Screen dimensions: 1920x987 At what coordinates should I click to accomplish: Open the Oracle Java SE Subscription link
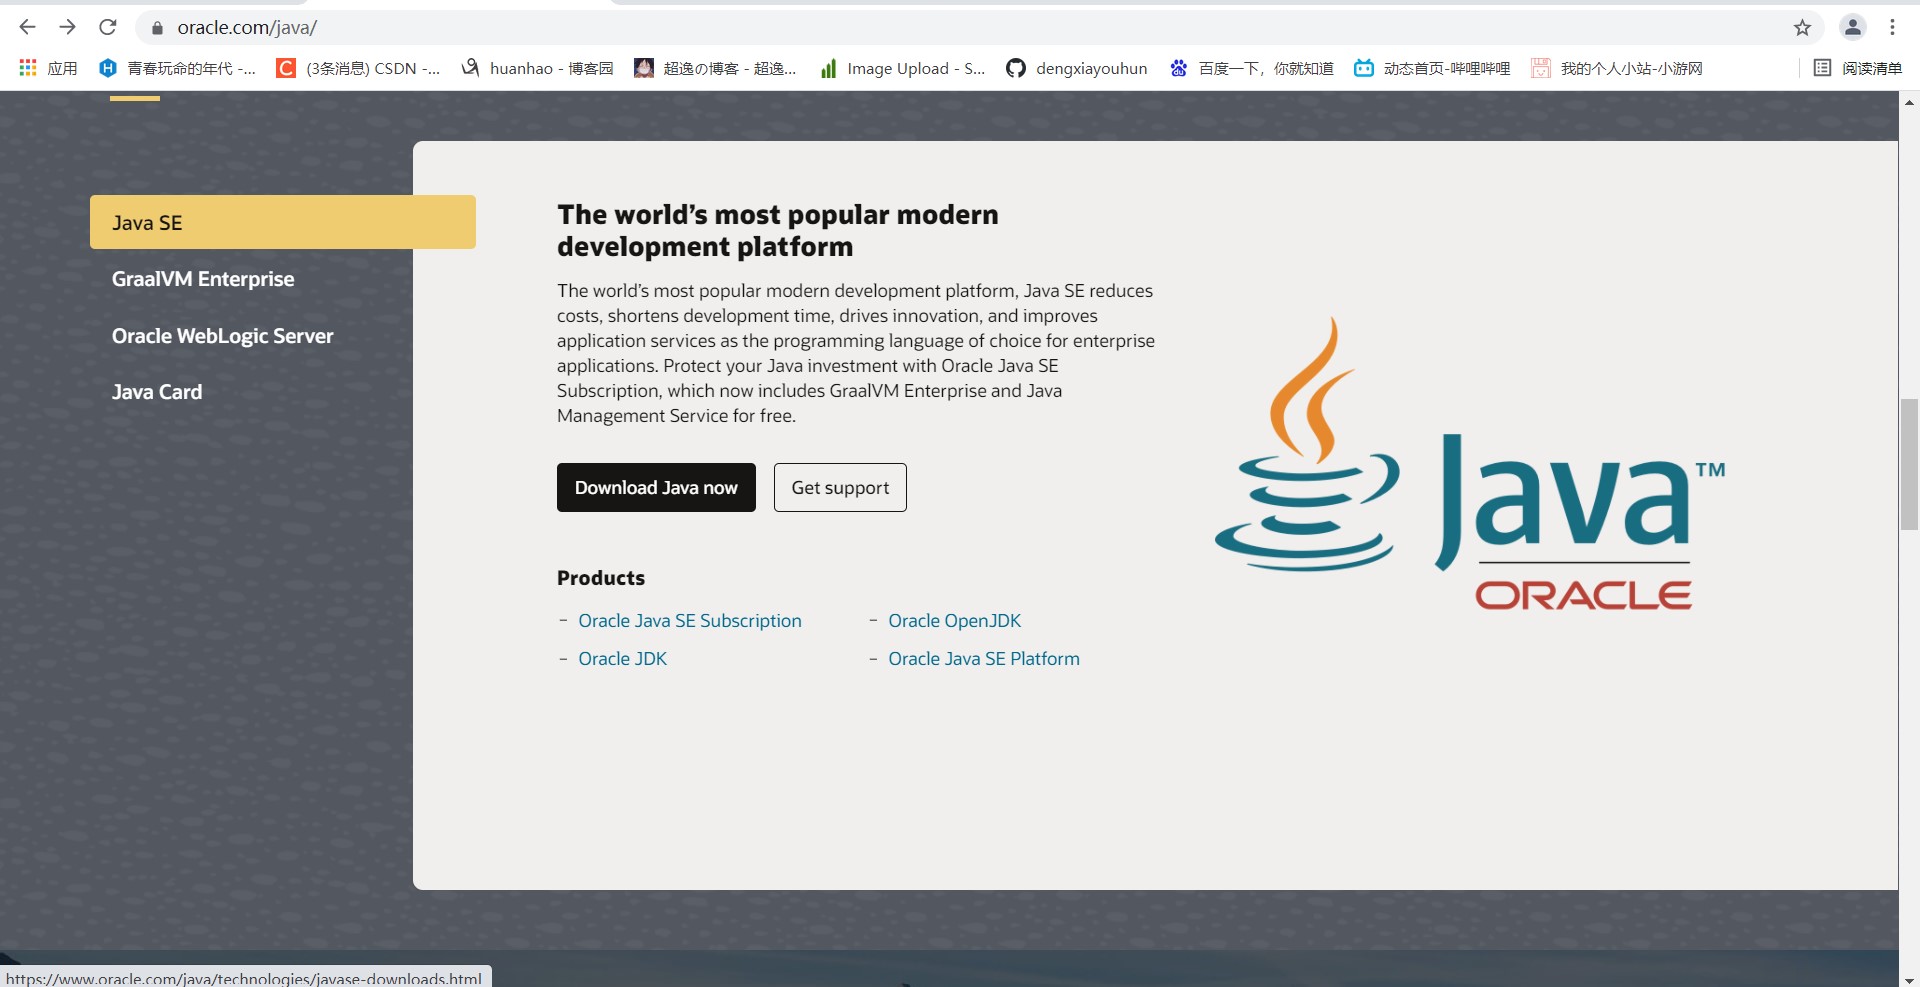(x=690, y=621)
